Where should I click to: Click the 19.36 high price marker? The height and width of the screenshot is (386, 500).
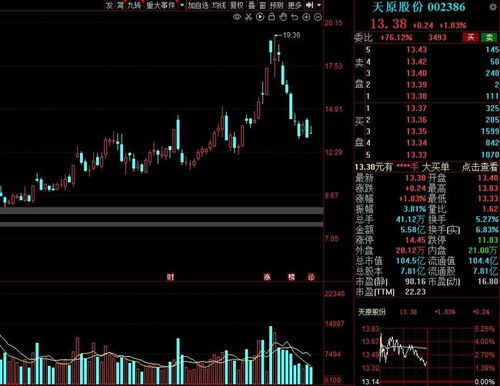291,35
